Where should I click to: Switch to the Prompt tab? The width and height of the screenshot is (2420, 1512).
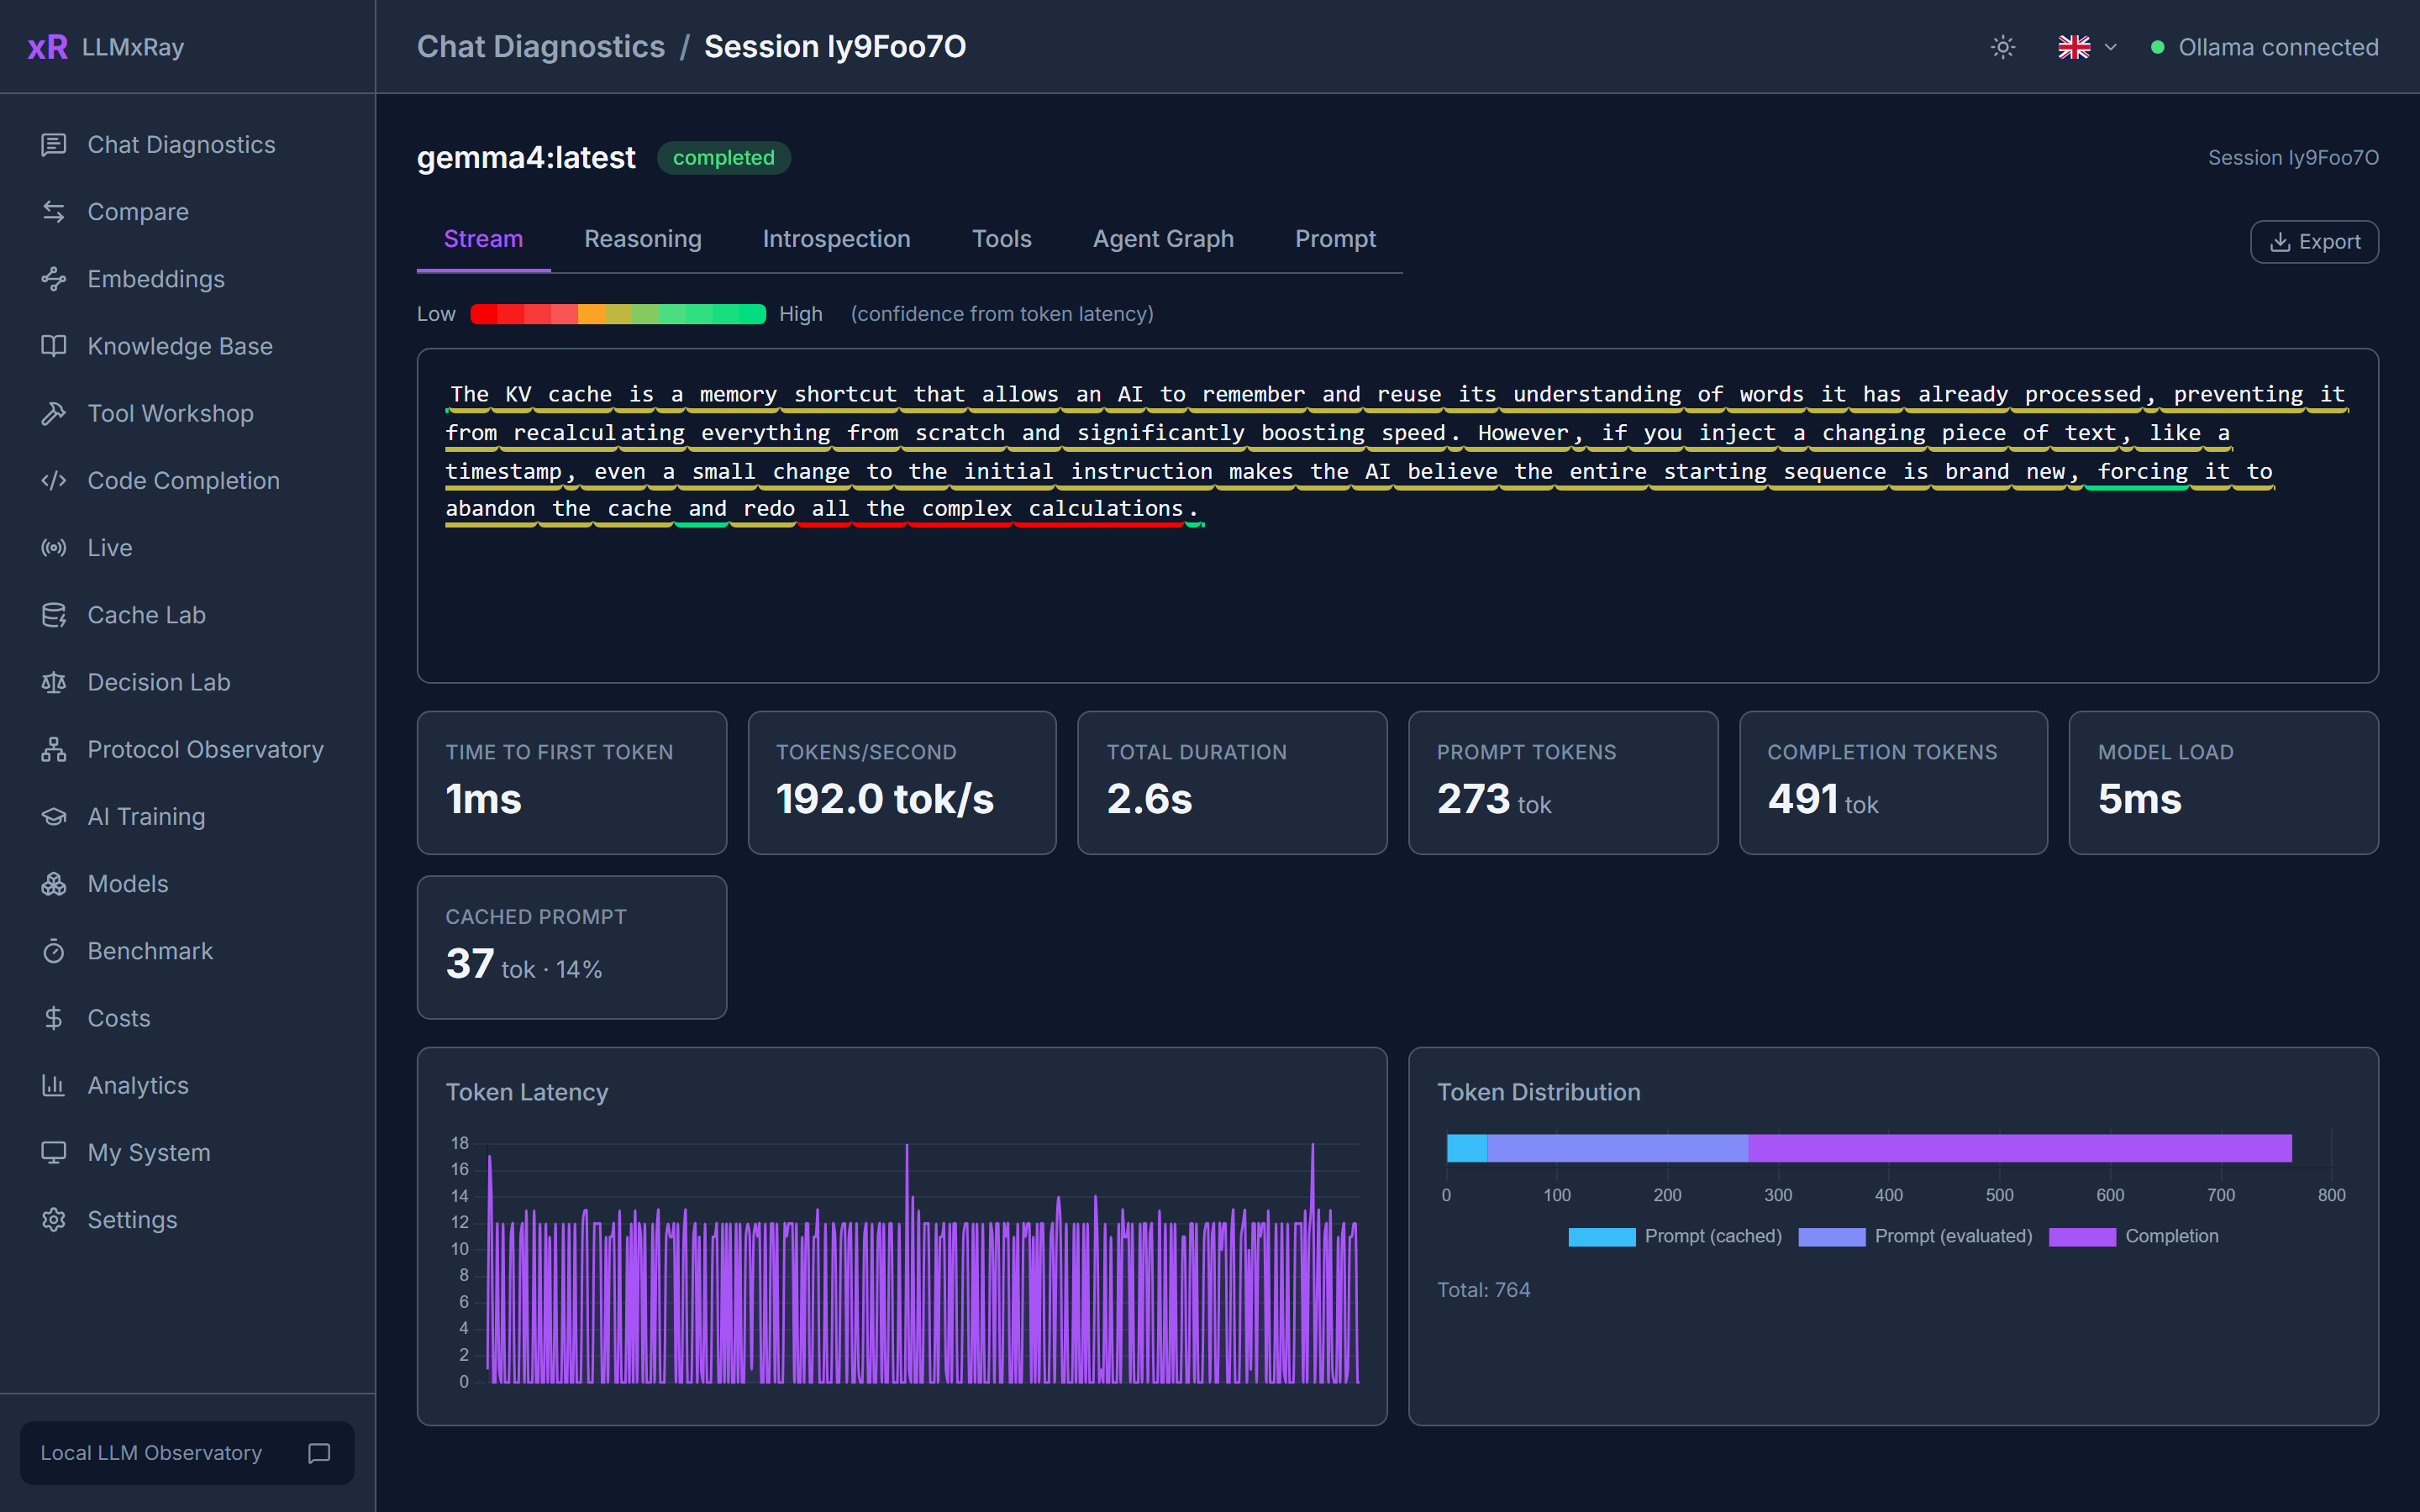1335,239
